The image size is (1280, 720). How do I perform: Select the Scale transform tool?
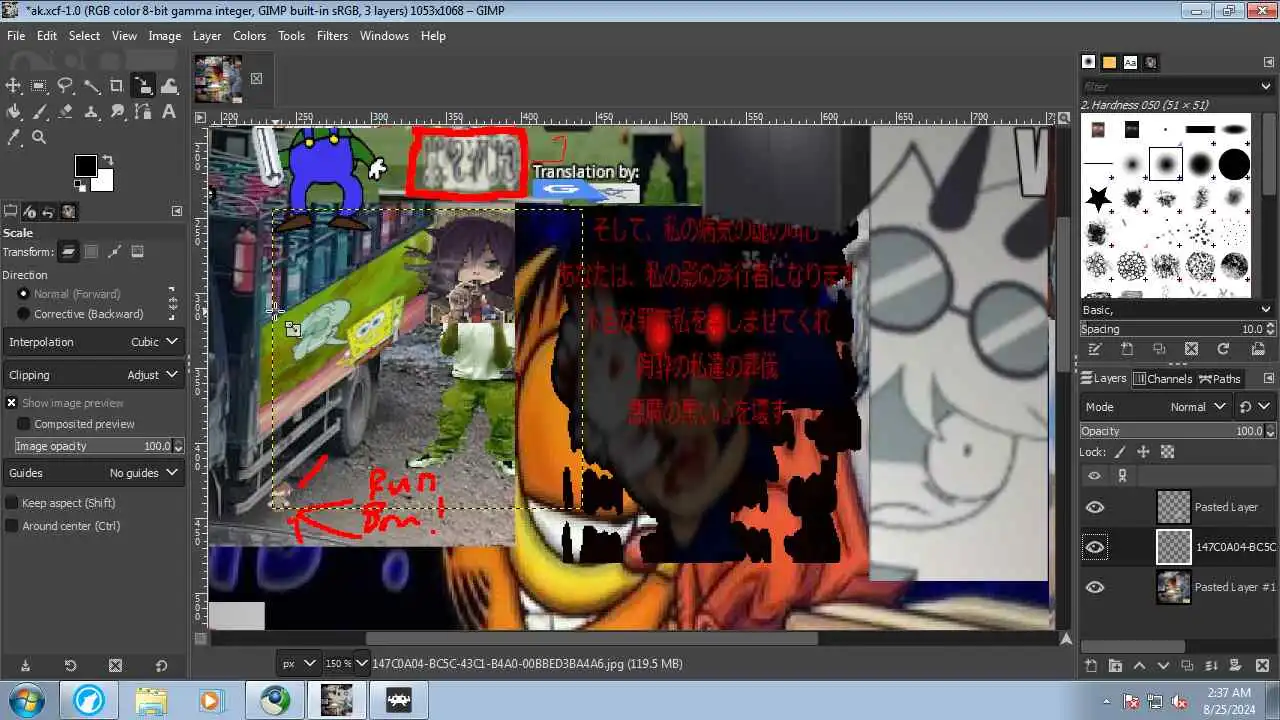143,86
